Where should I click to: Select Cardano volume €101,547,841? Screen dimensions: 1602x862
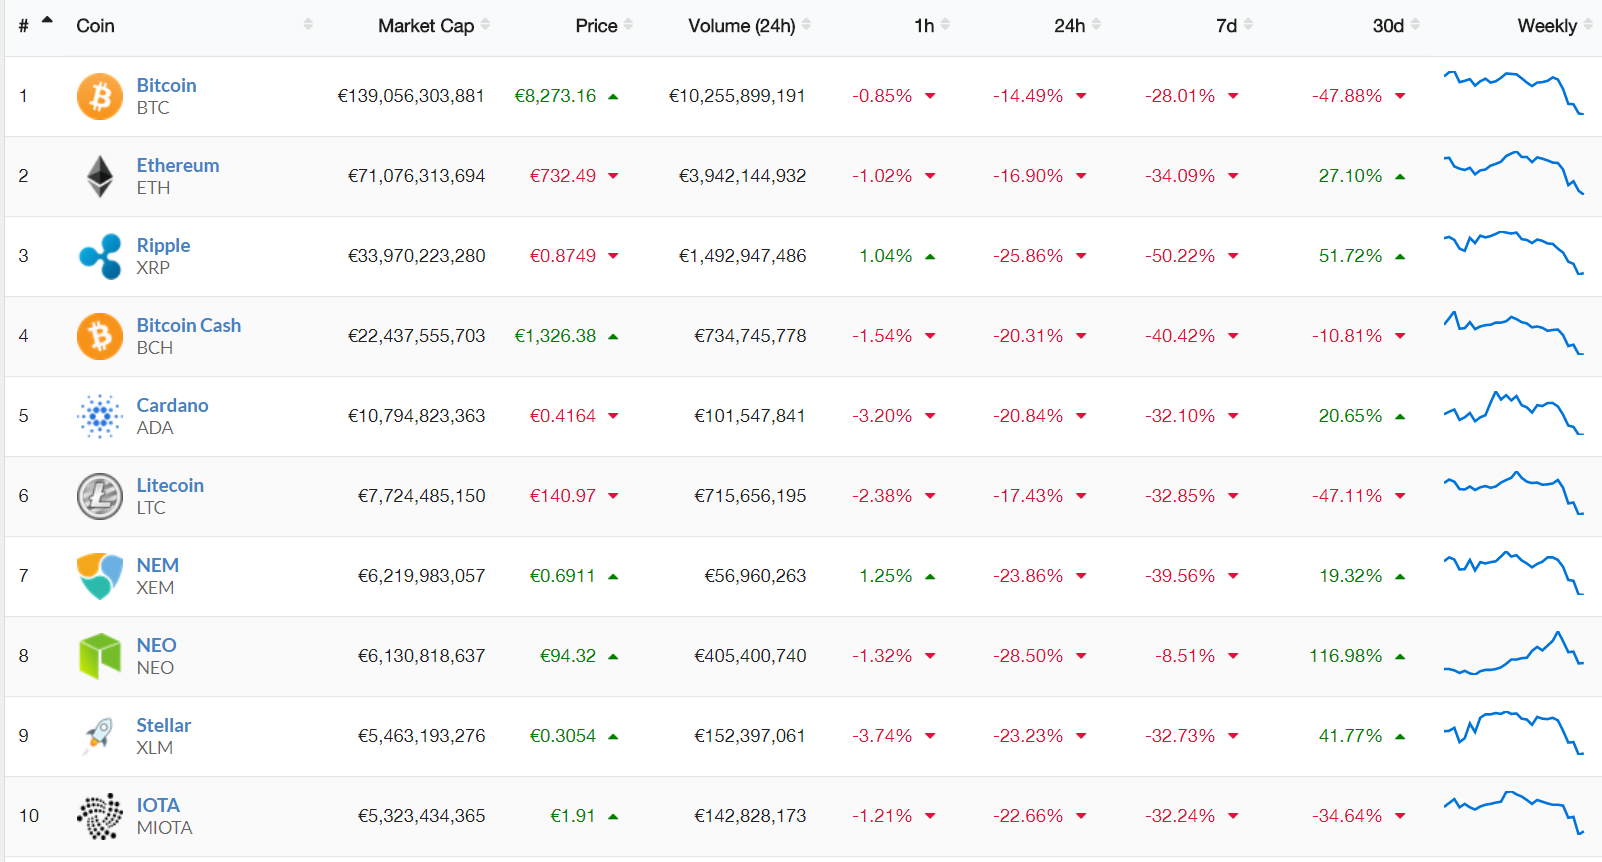[x=750, y=416]
